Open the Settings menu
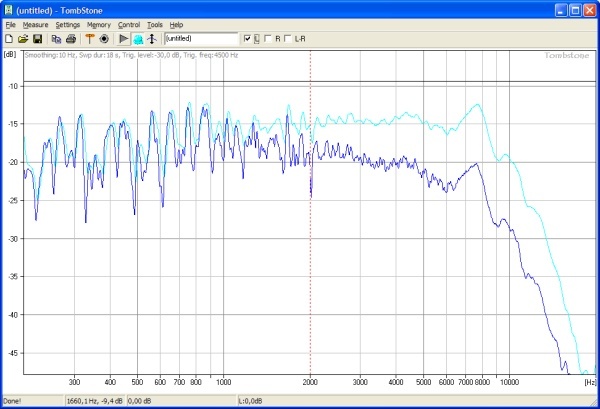 pos(68,25)
